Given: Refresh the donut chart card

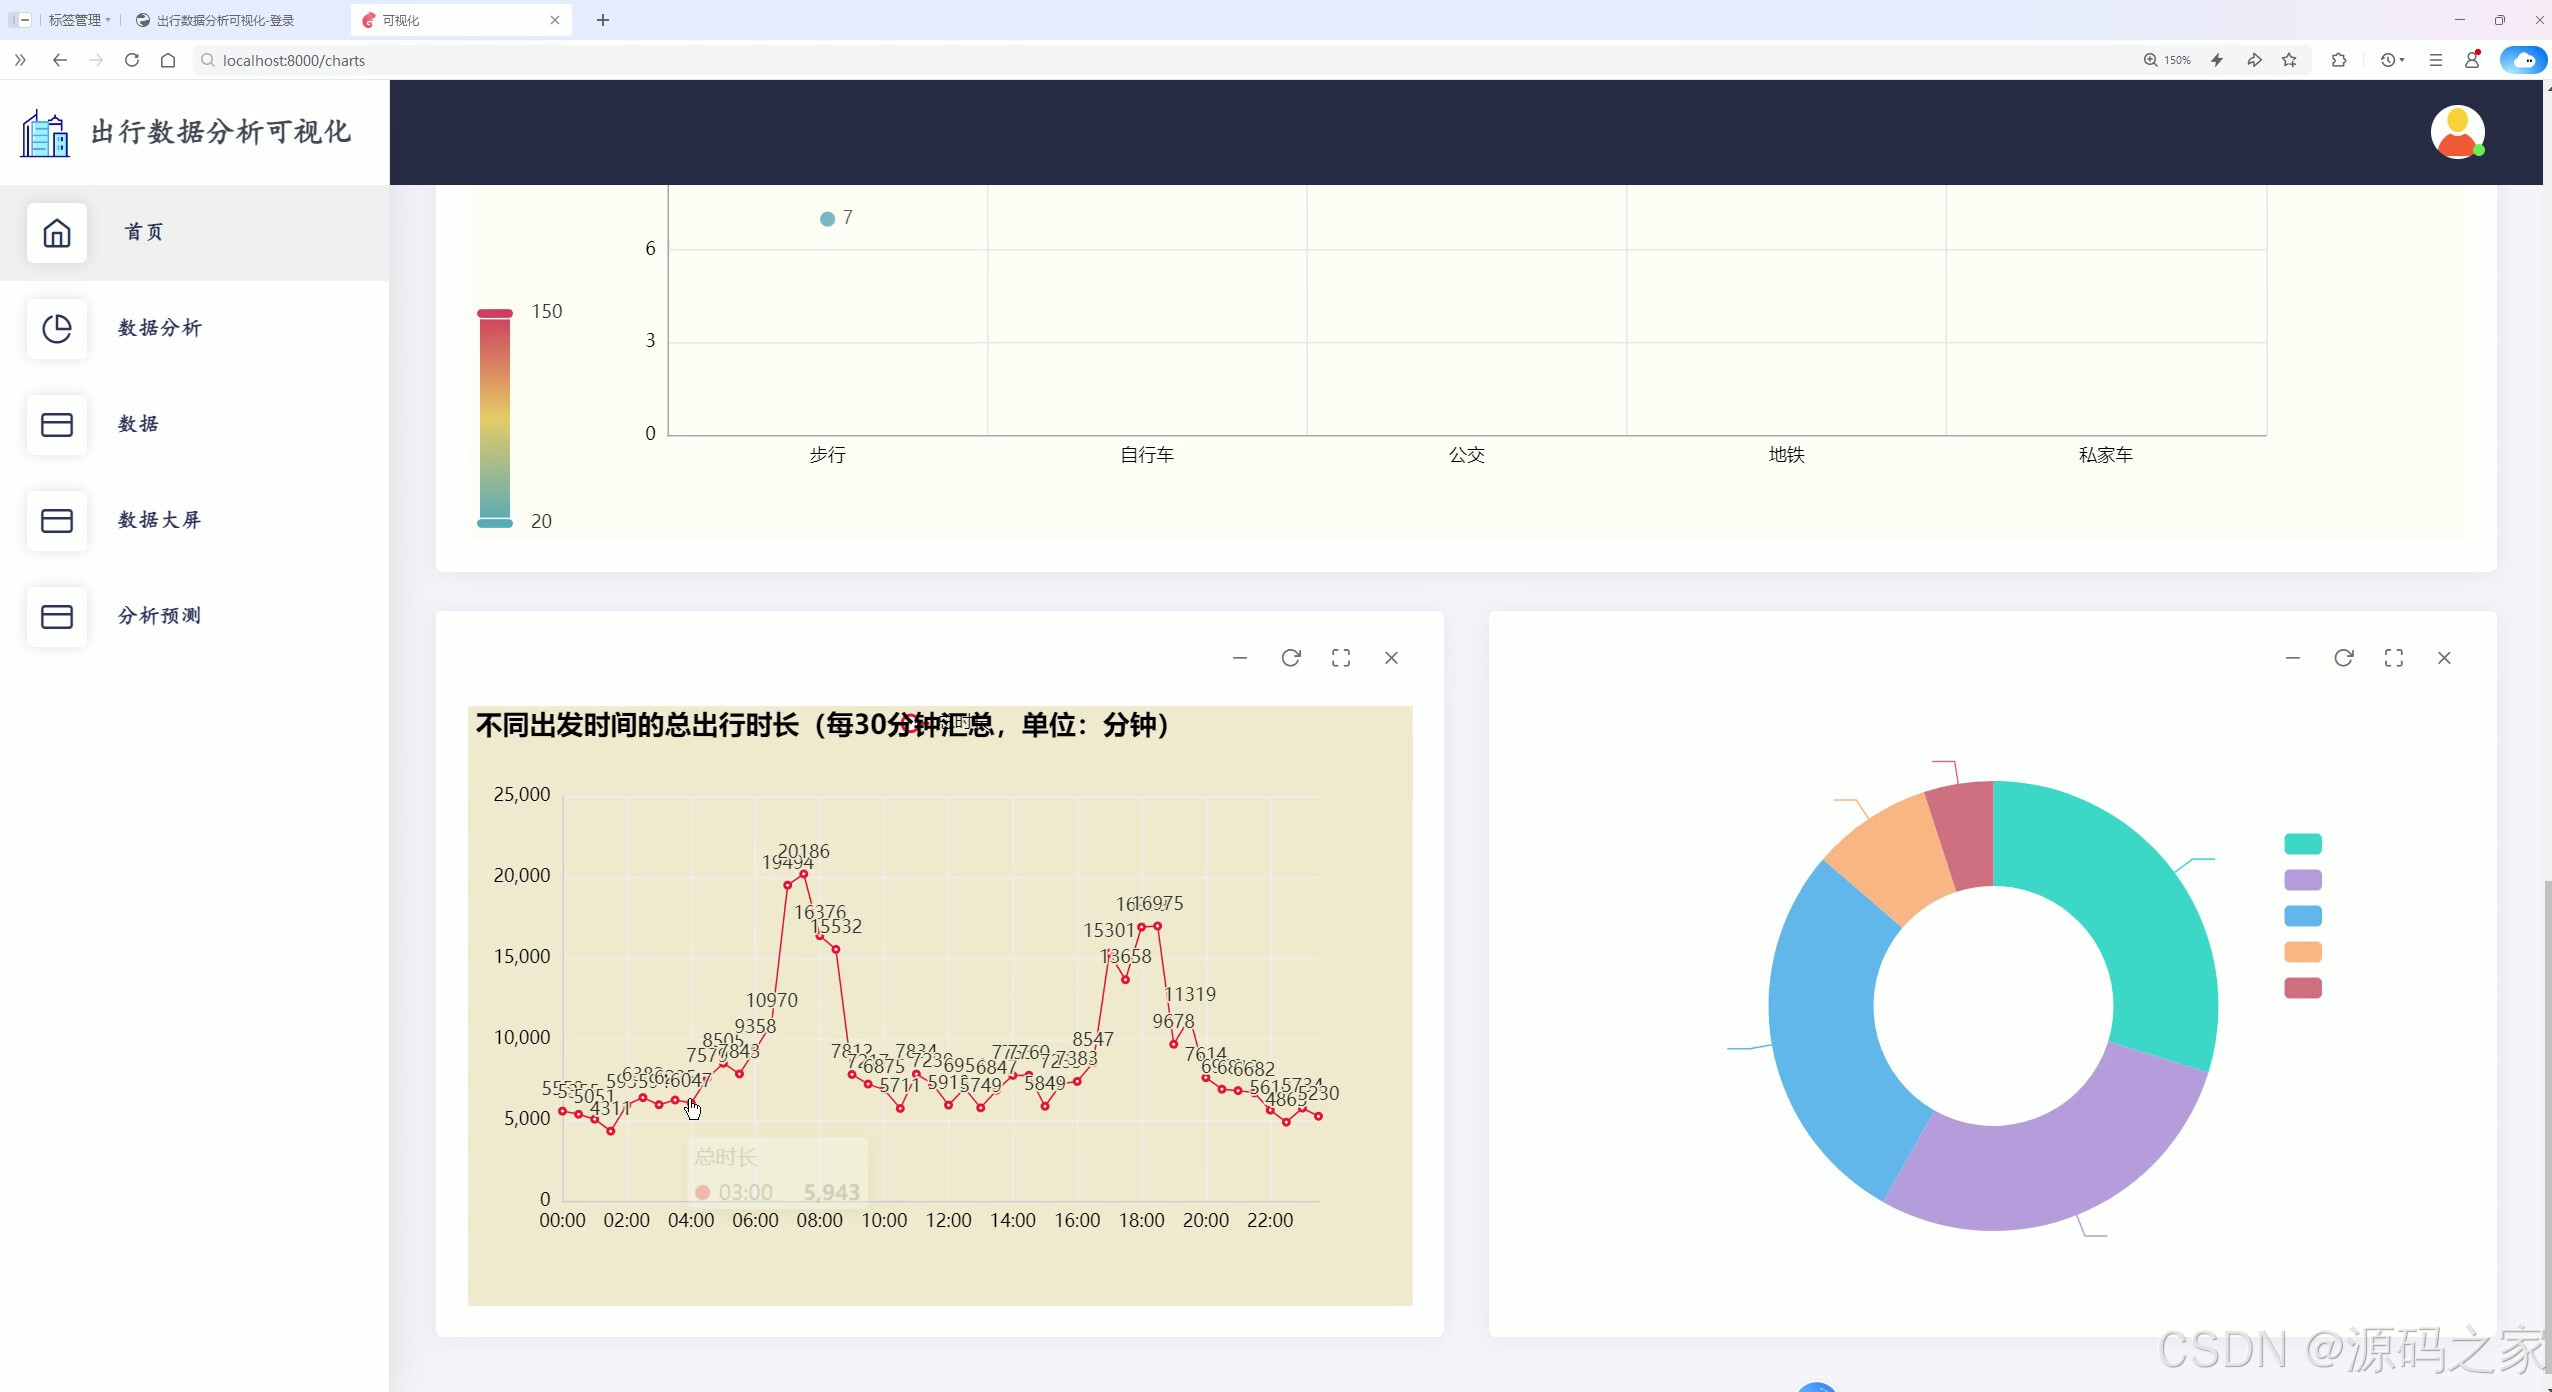Looking at the screenshot, I should point(2343,658).
